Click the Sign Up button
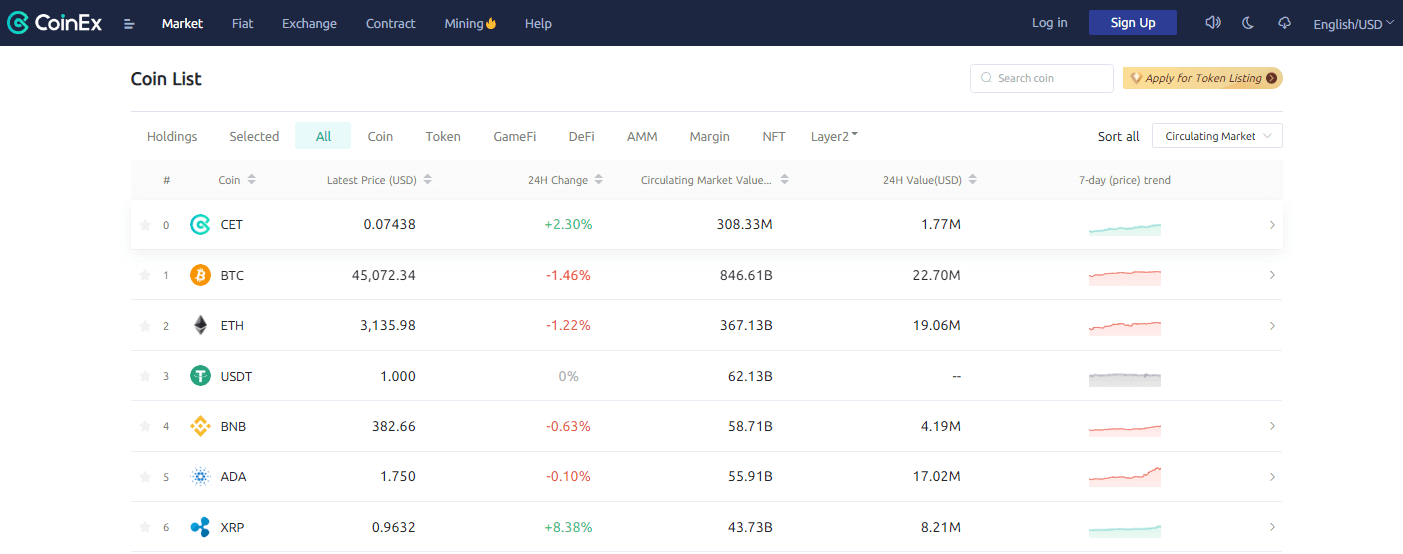This screenshot has width=1403, height=554. coord(1132,23)
